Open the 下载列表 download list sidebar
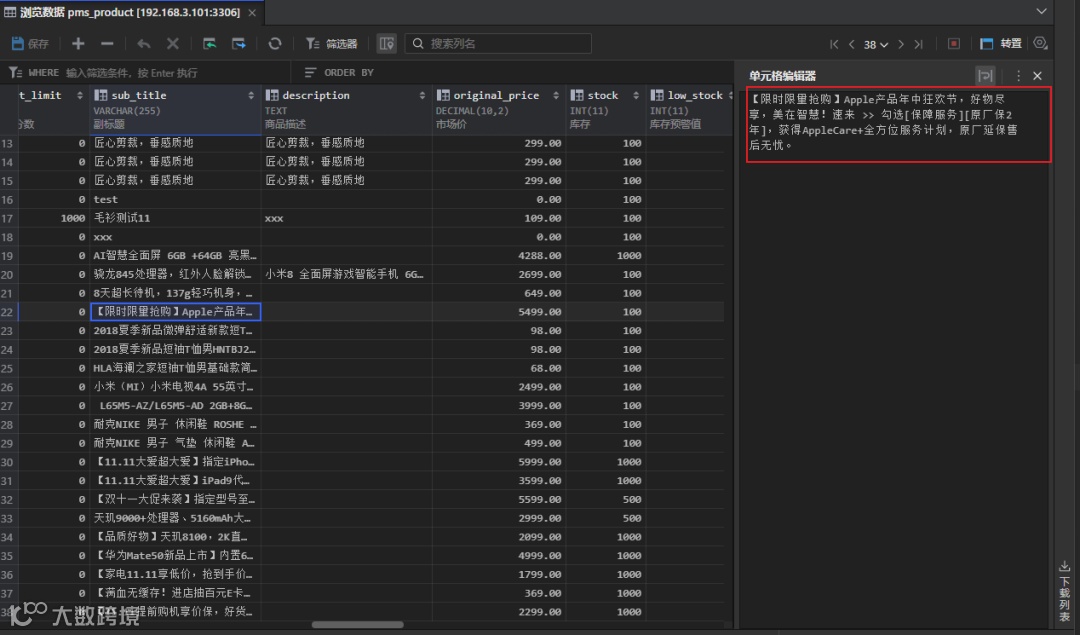 [x=1064, y=593]
